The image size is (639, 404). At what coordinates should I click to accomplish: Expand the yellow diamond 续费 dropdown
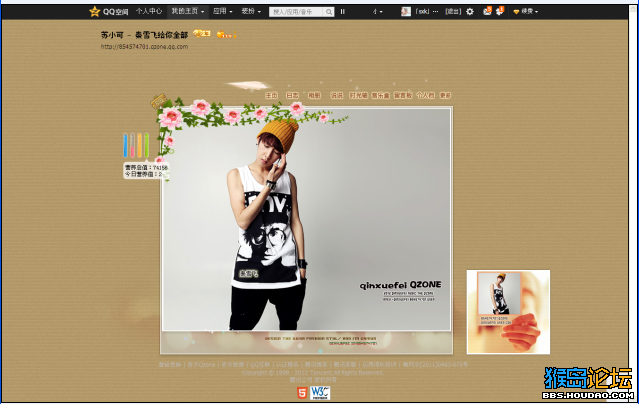coord(525,11)
